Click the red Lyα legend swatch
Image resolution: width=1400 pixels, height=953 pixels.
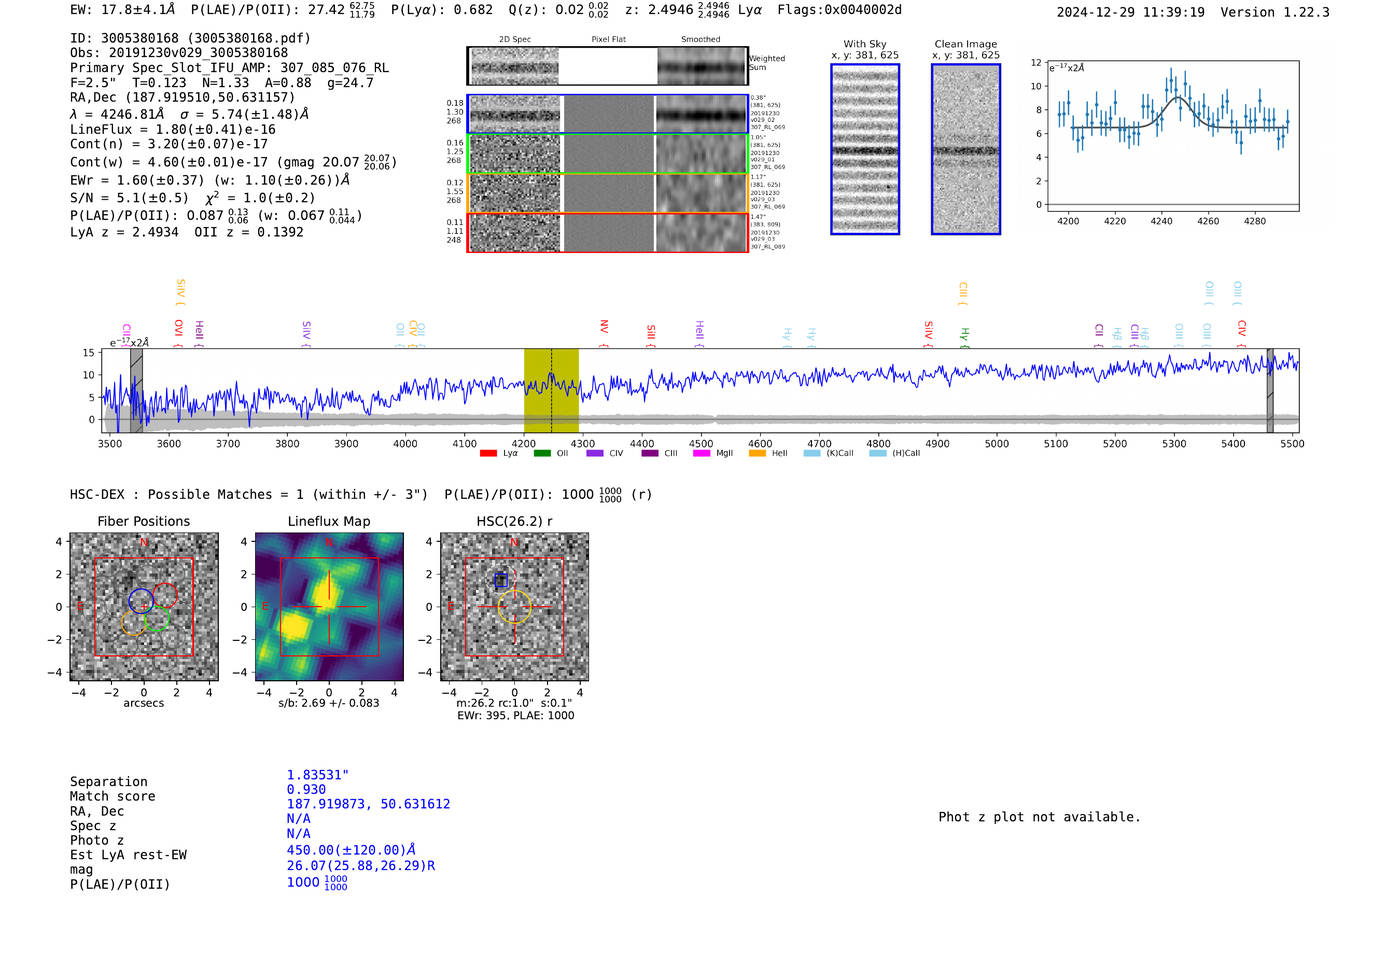(488, 453)
